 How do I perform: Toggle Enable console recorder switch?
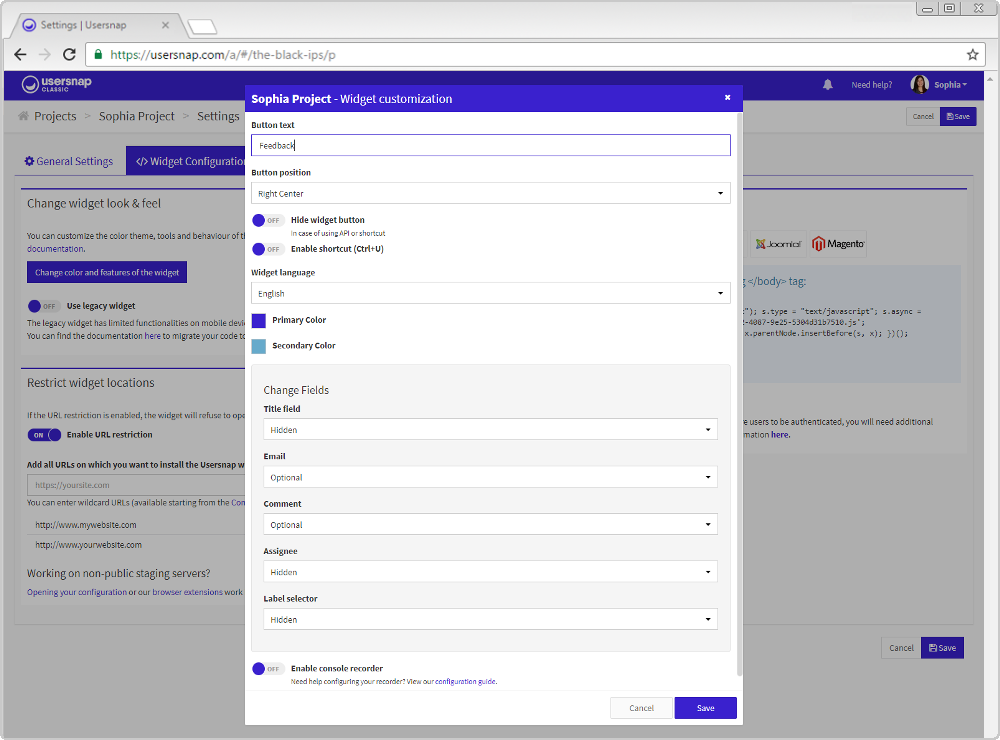coord(268,669)
